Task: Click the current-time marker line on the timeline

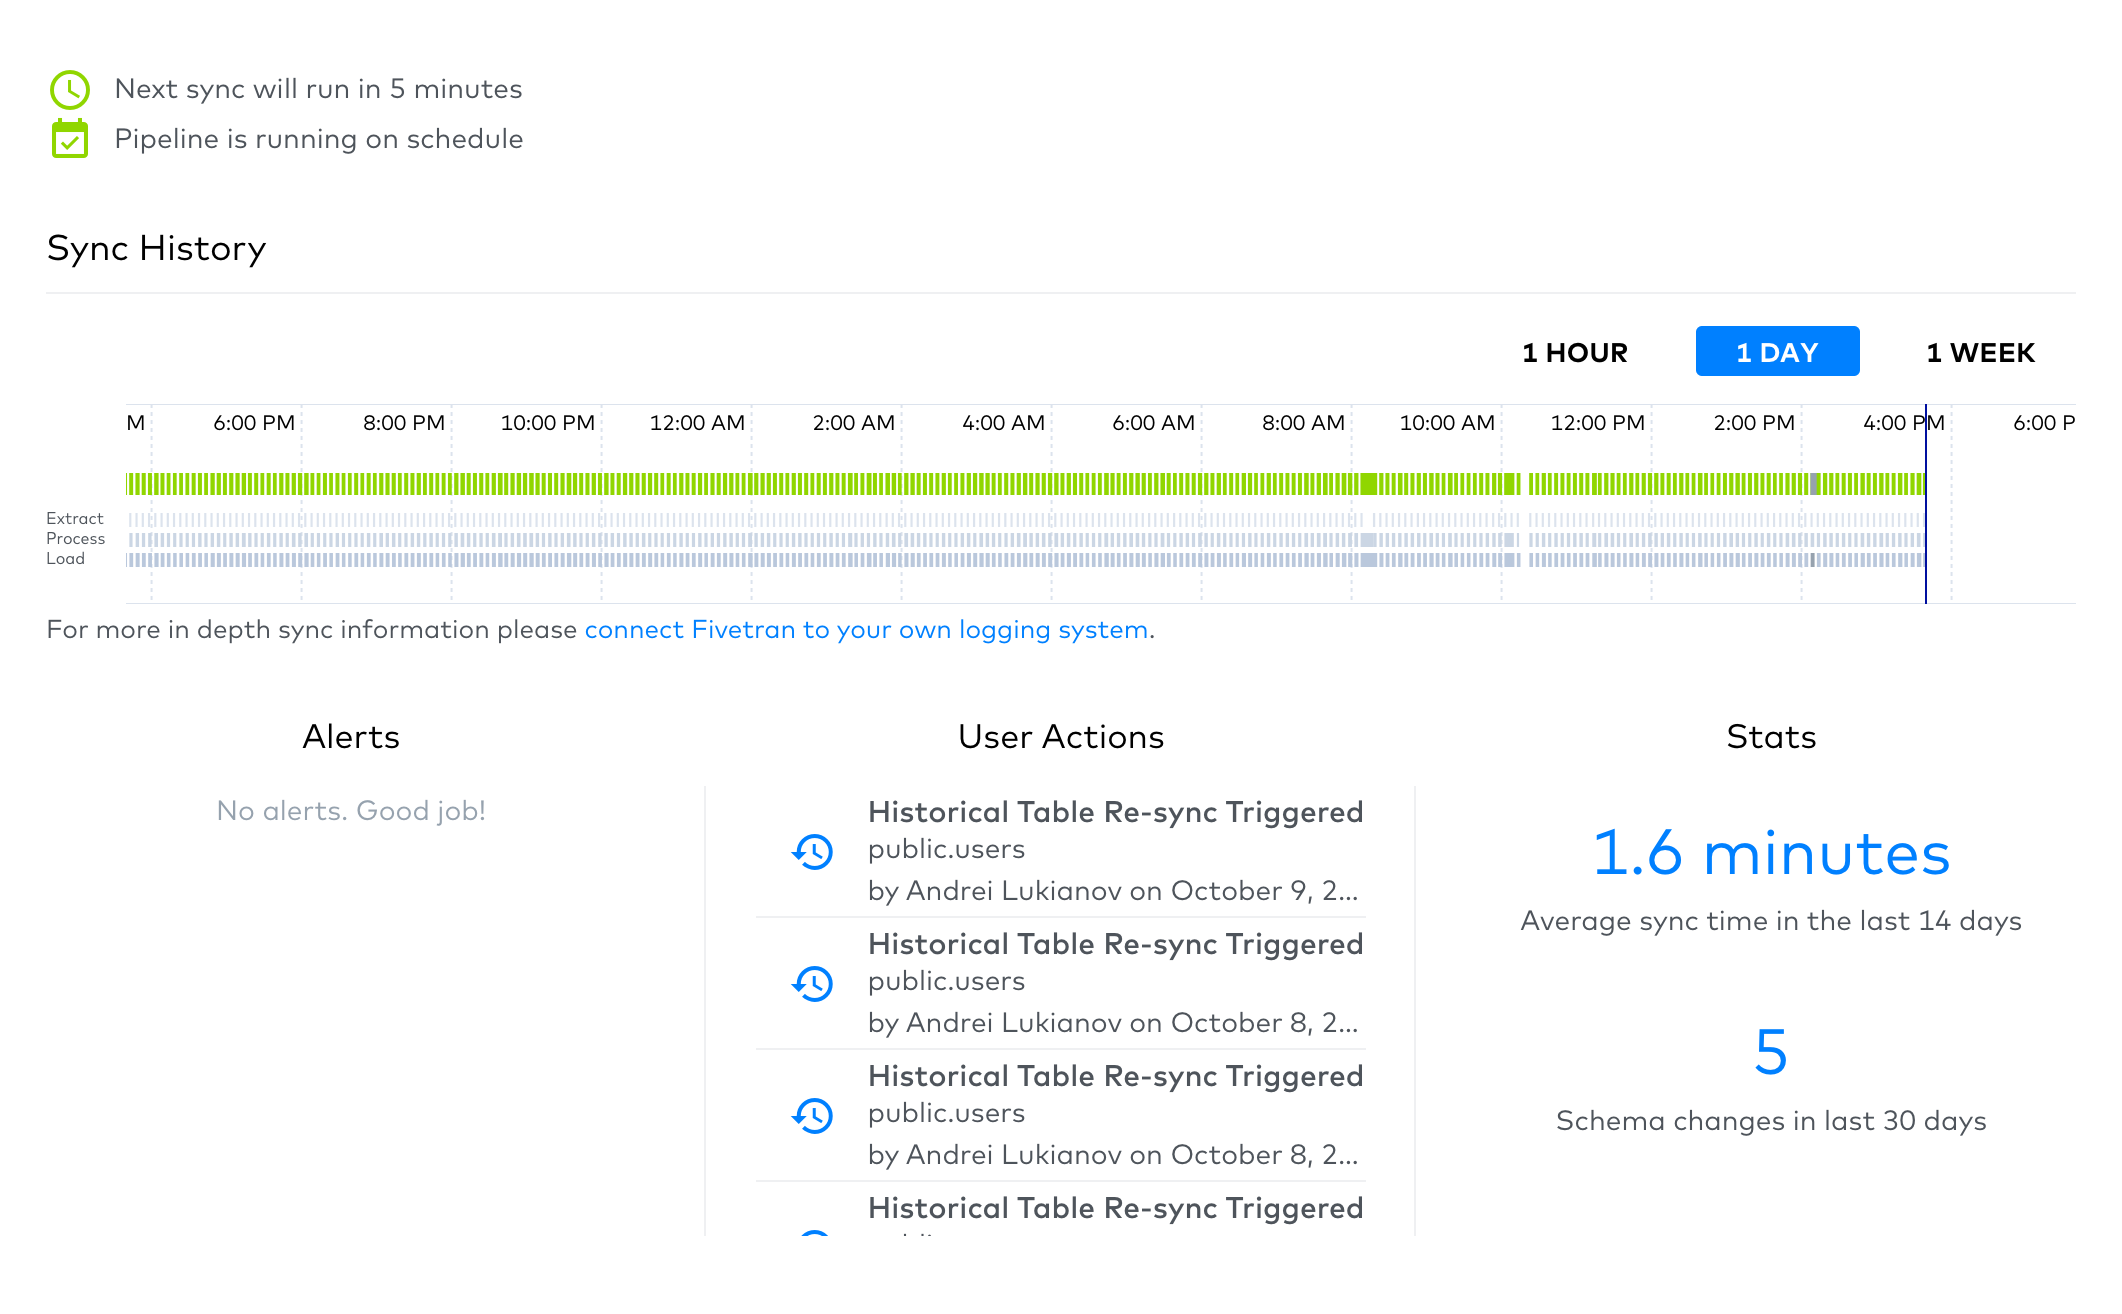Action: tap(1925, 504)
